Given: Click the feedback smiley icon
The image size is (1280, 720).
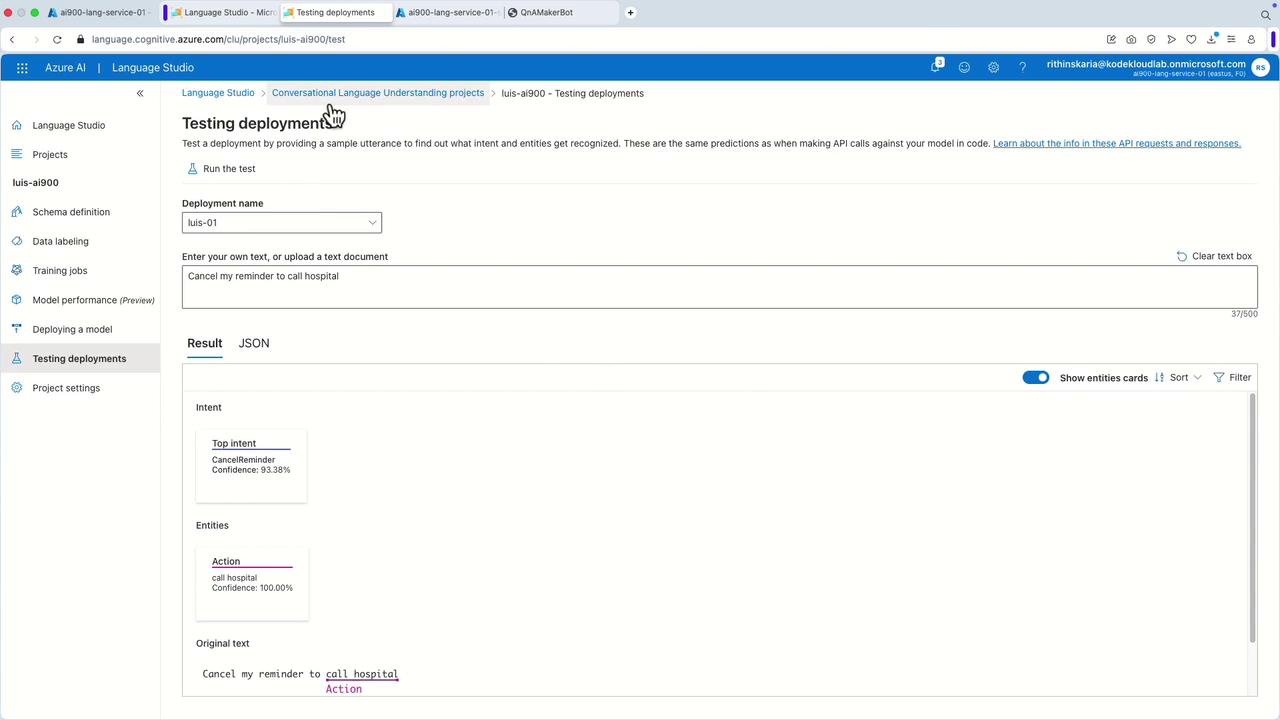Looking at the screenshot, I should pos(964,68).
